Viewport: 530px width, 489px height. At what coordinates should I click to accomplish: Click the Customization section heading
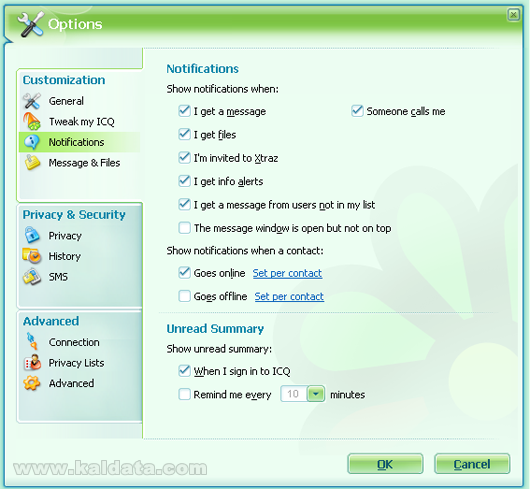(x=64, y=80)
